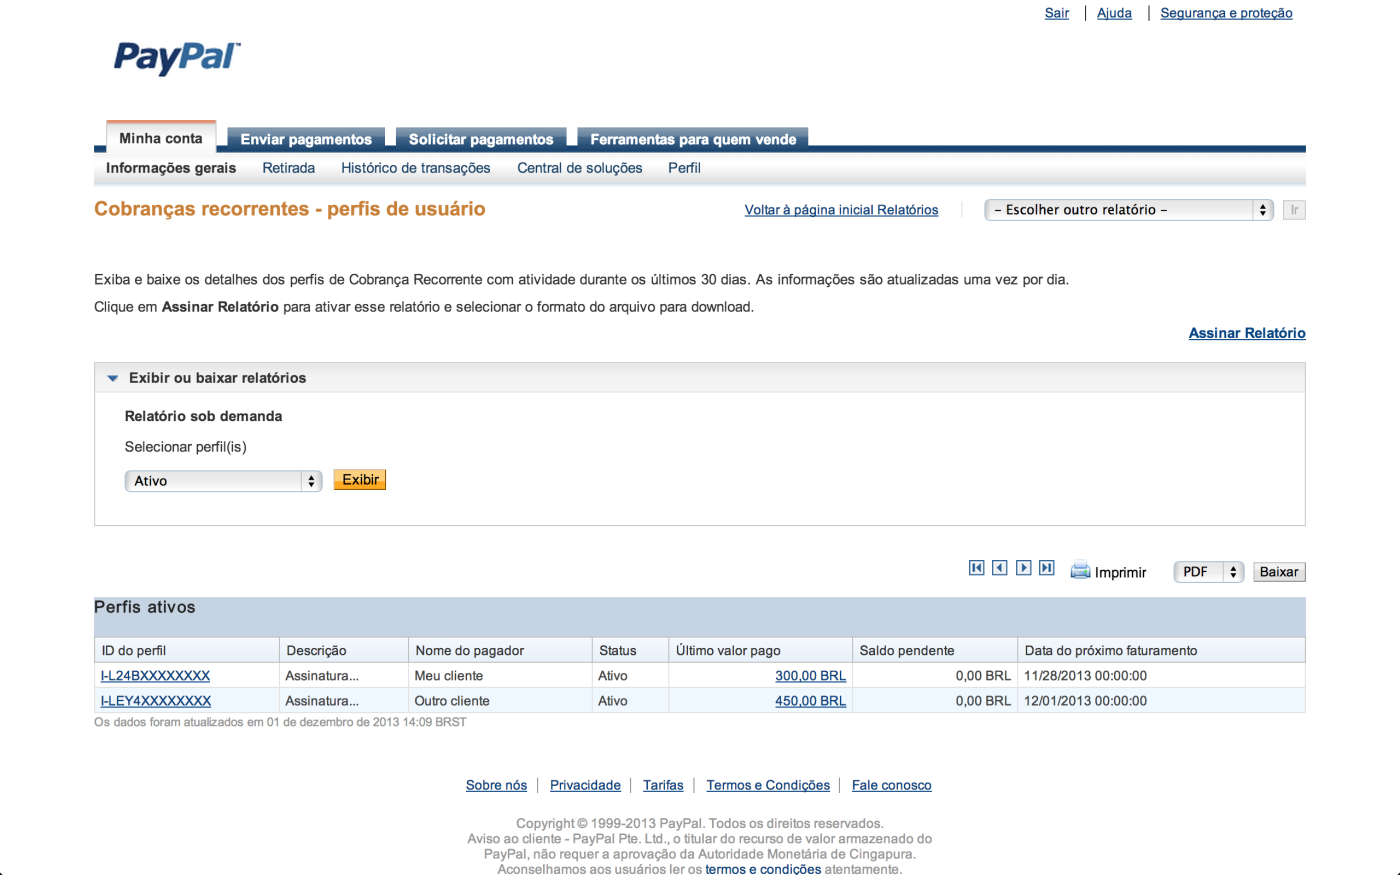Open the Ativo profile status dropdown
The height and width of the screenshot is (875, 1400).
click(223, 481)
